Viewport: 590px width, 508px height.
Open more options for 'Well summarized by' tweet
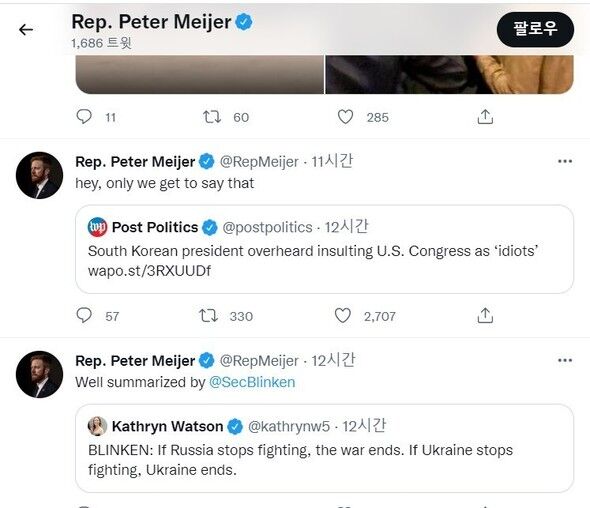pos(565,360)
